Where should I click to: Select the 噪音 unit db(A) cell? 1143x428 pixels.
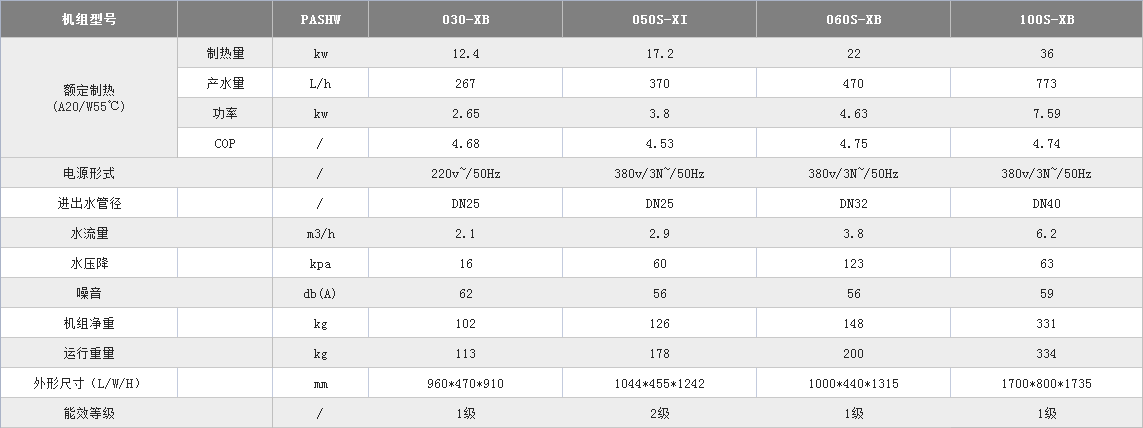[320, 293]
